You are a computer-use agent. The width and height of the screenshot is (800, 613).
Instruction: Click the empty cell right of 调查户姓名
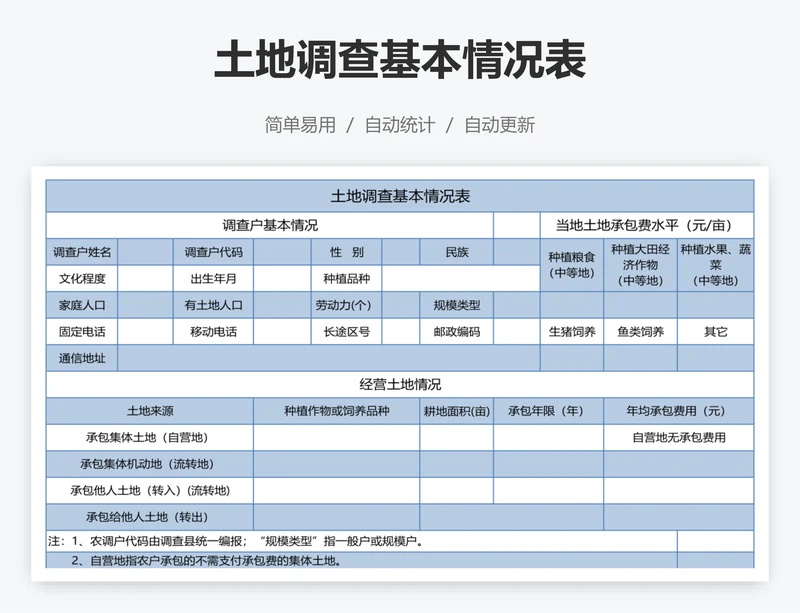pos(145,252)
